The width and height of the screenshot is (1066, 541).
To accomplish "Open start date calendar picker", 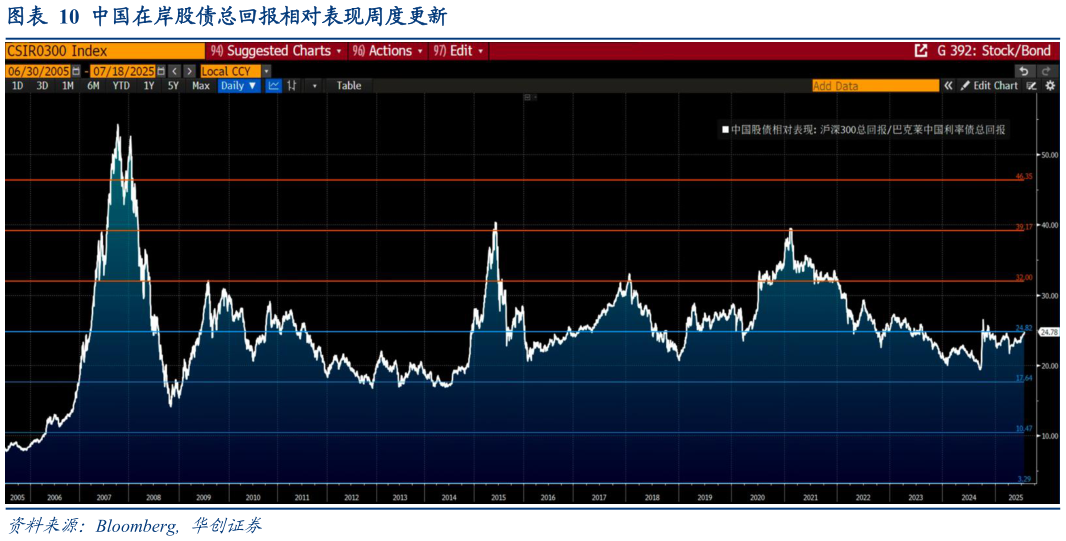I will pos(75,71).
